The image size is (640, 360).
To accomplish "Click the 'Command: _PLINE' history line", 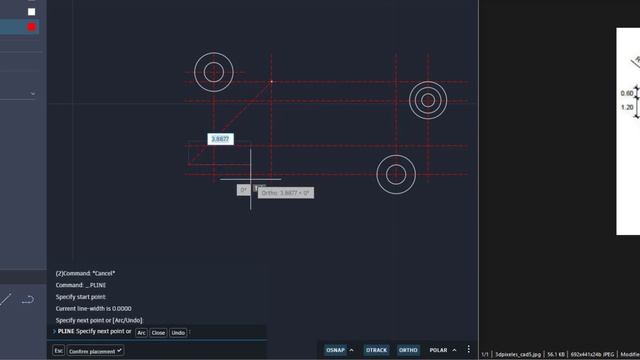I will coord(81,285).
